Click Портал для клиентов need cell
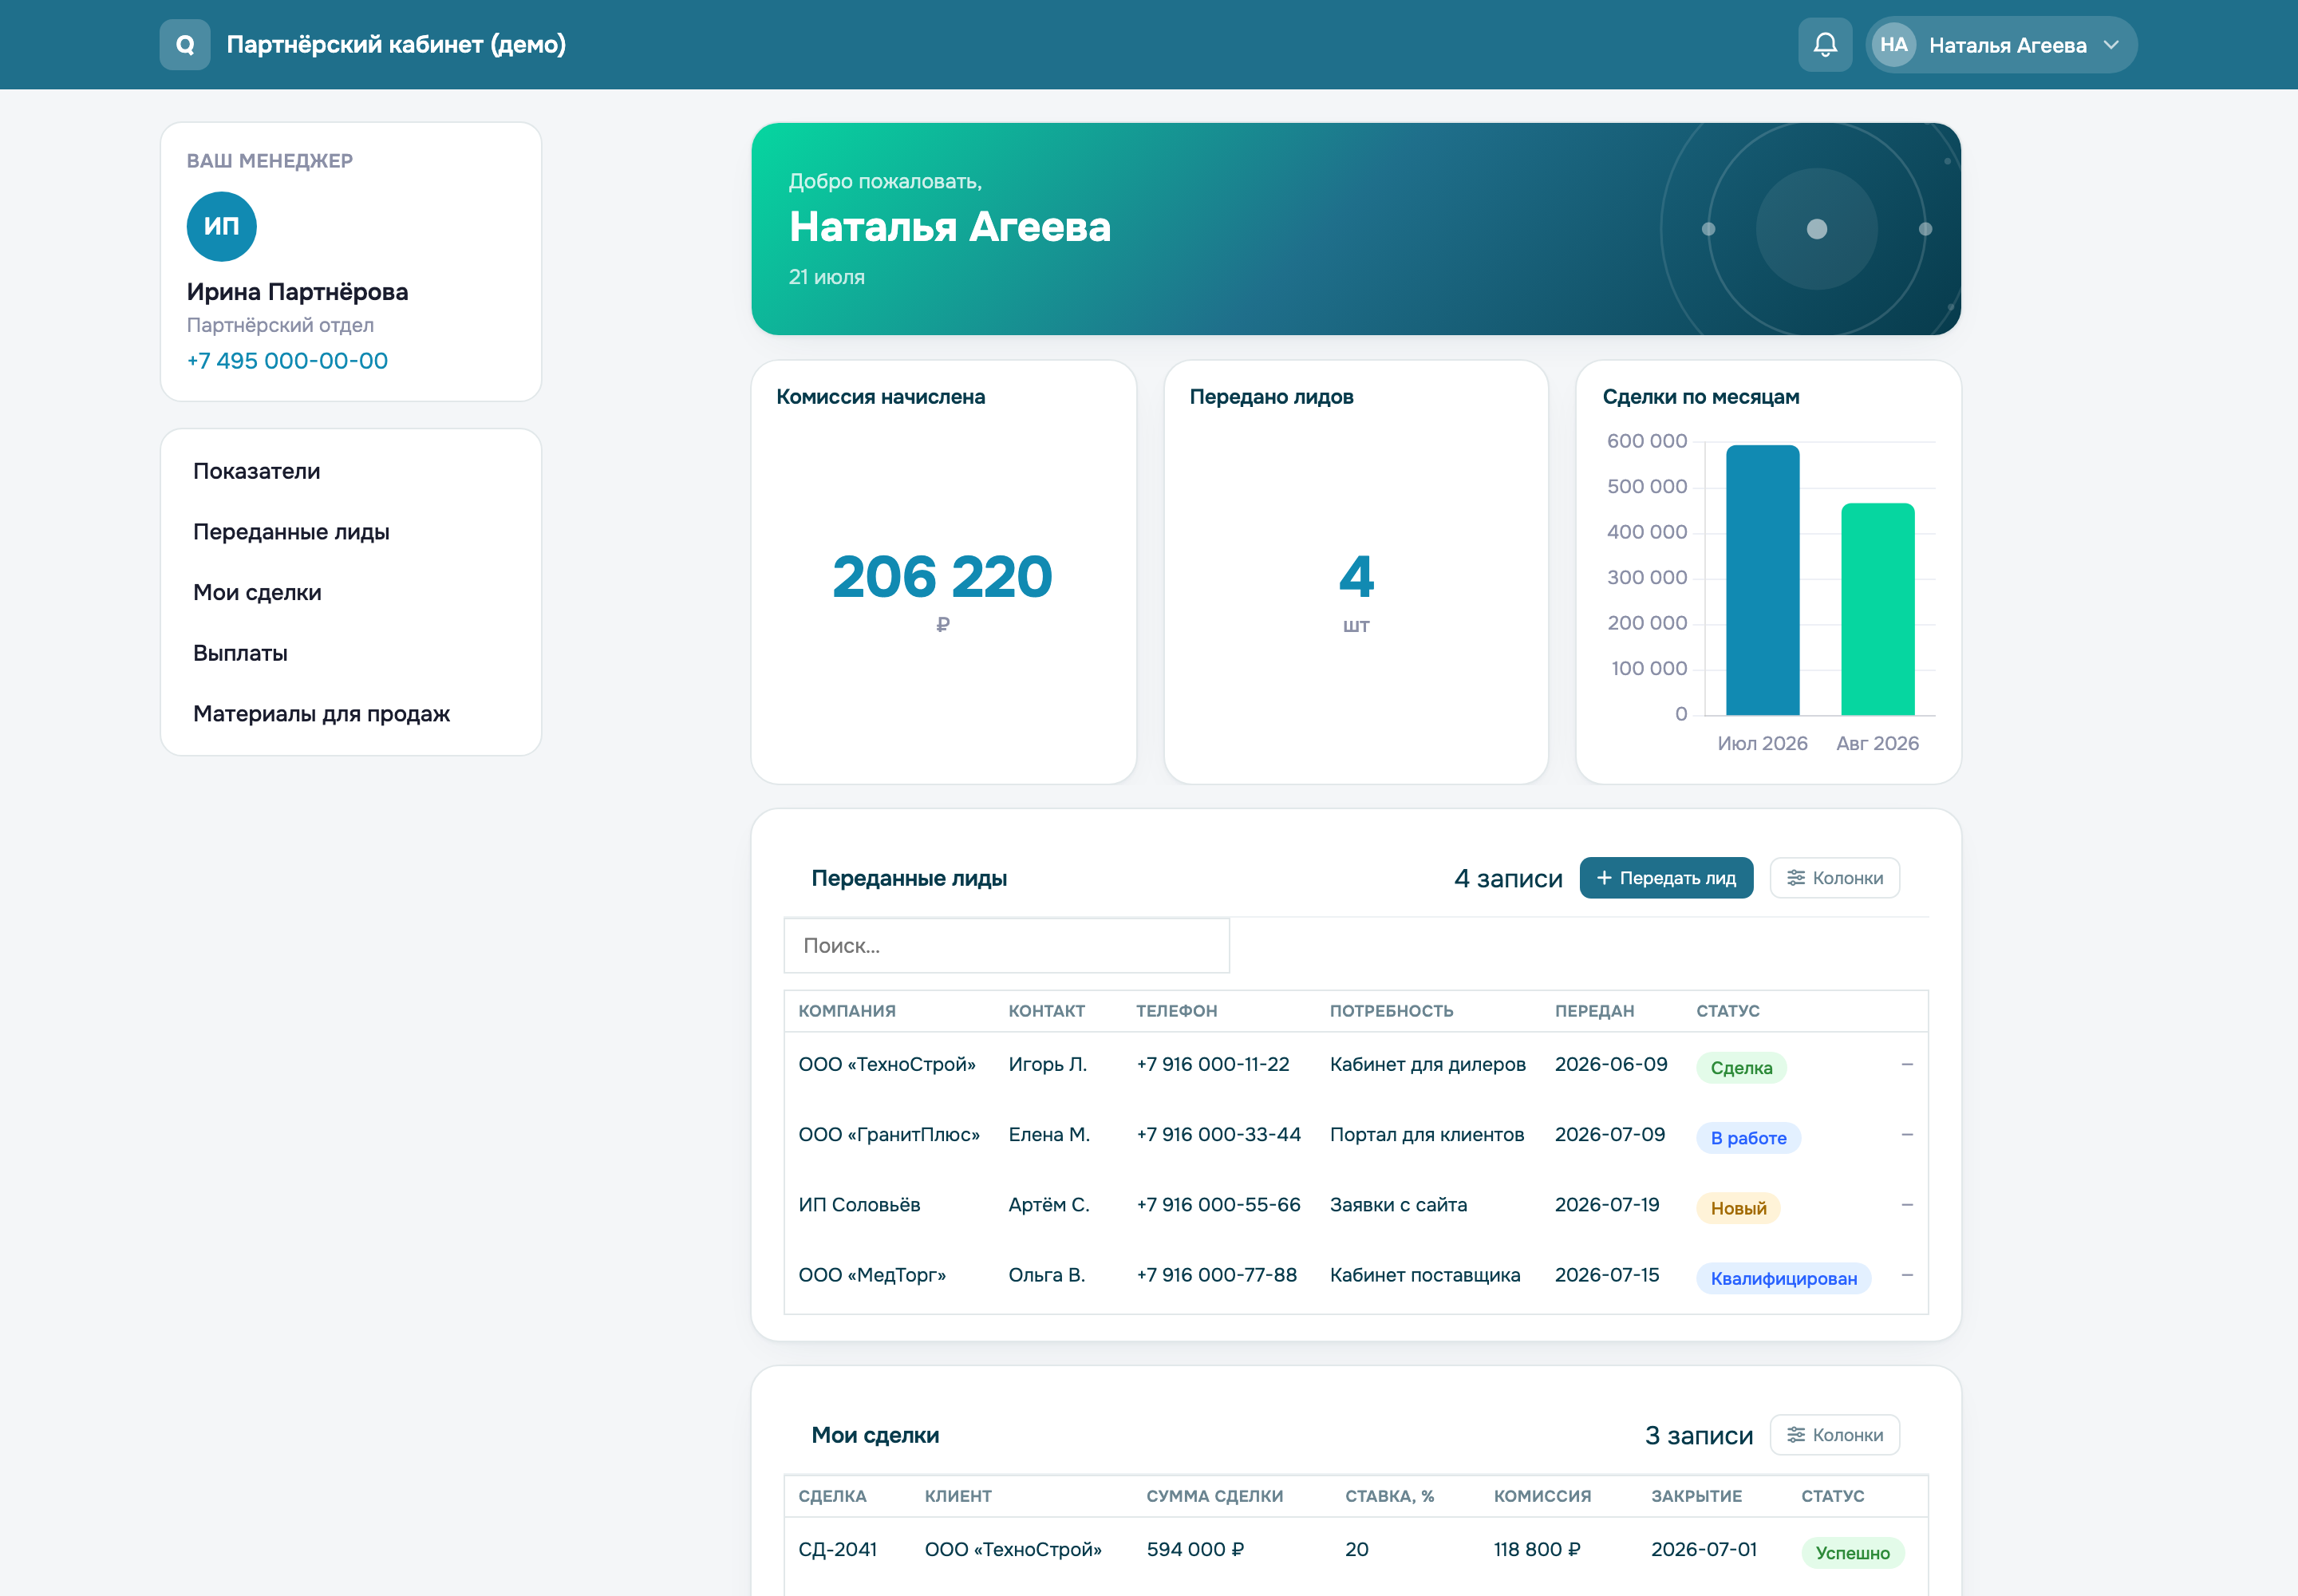 tap(1426, 1135)
